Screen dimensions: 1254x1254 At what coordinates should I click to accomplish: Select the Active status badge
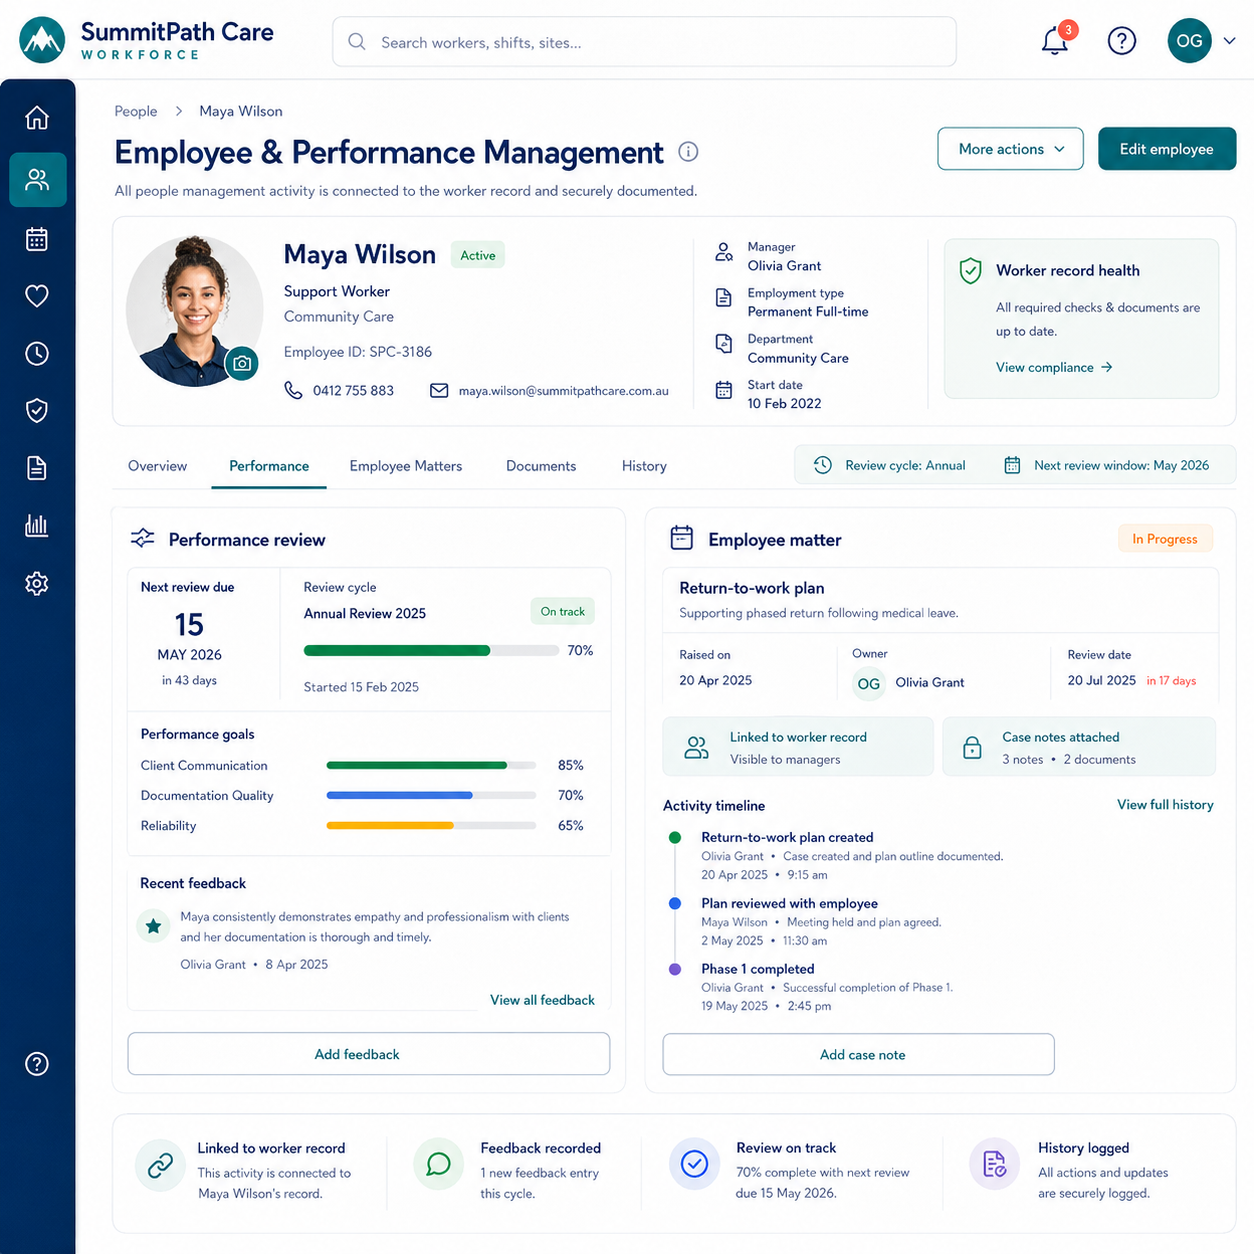(478, 255)
